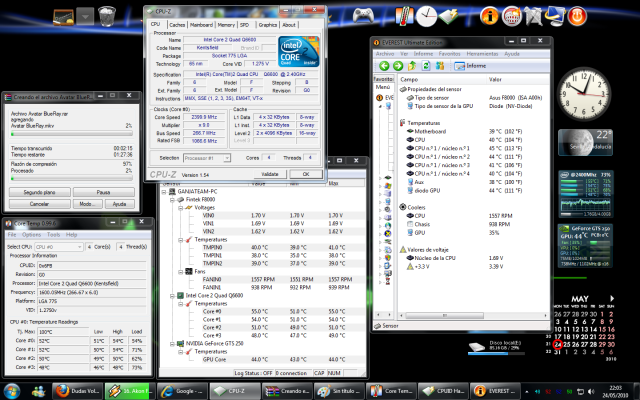Click the white clock icon in top dock
This screenshot has height=400, width=640.
427,17
